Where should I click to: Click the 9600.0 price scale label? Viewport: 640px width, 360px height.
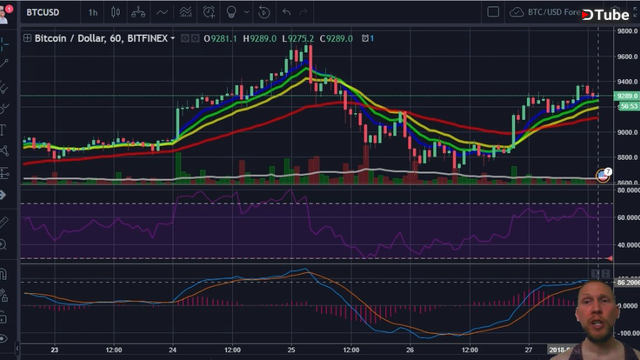(627, 57)
